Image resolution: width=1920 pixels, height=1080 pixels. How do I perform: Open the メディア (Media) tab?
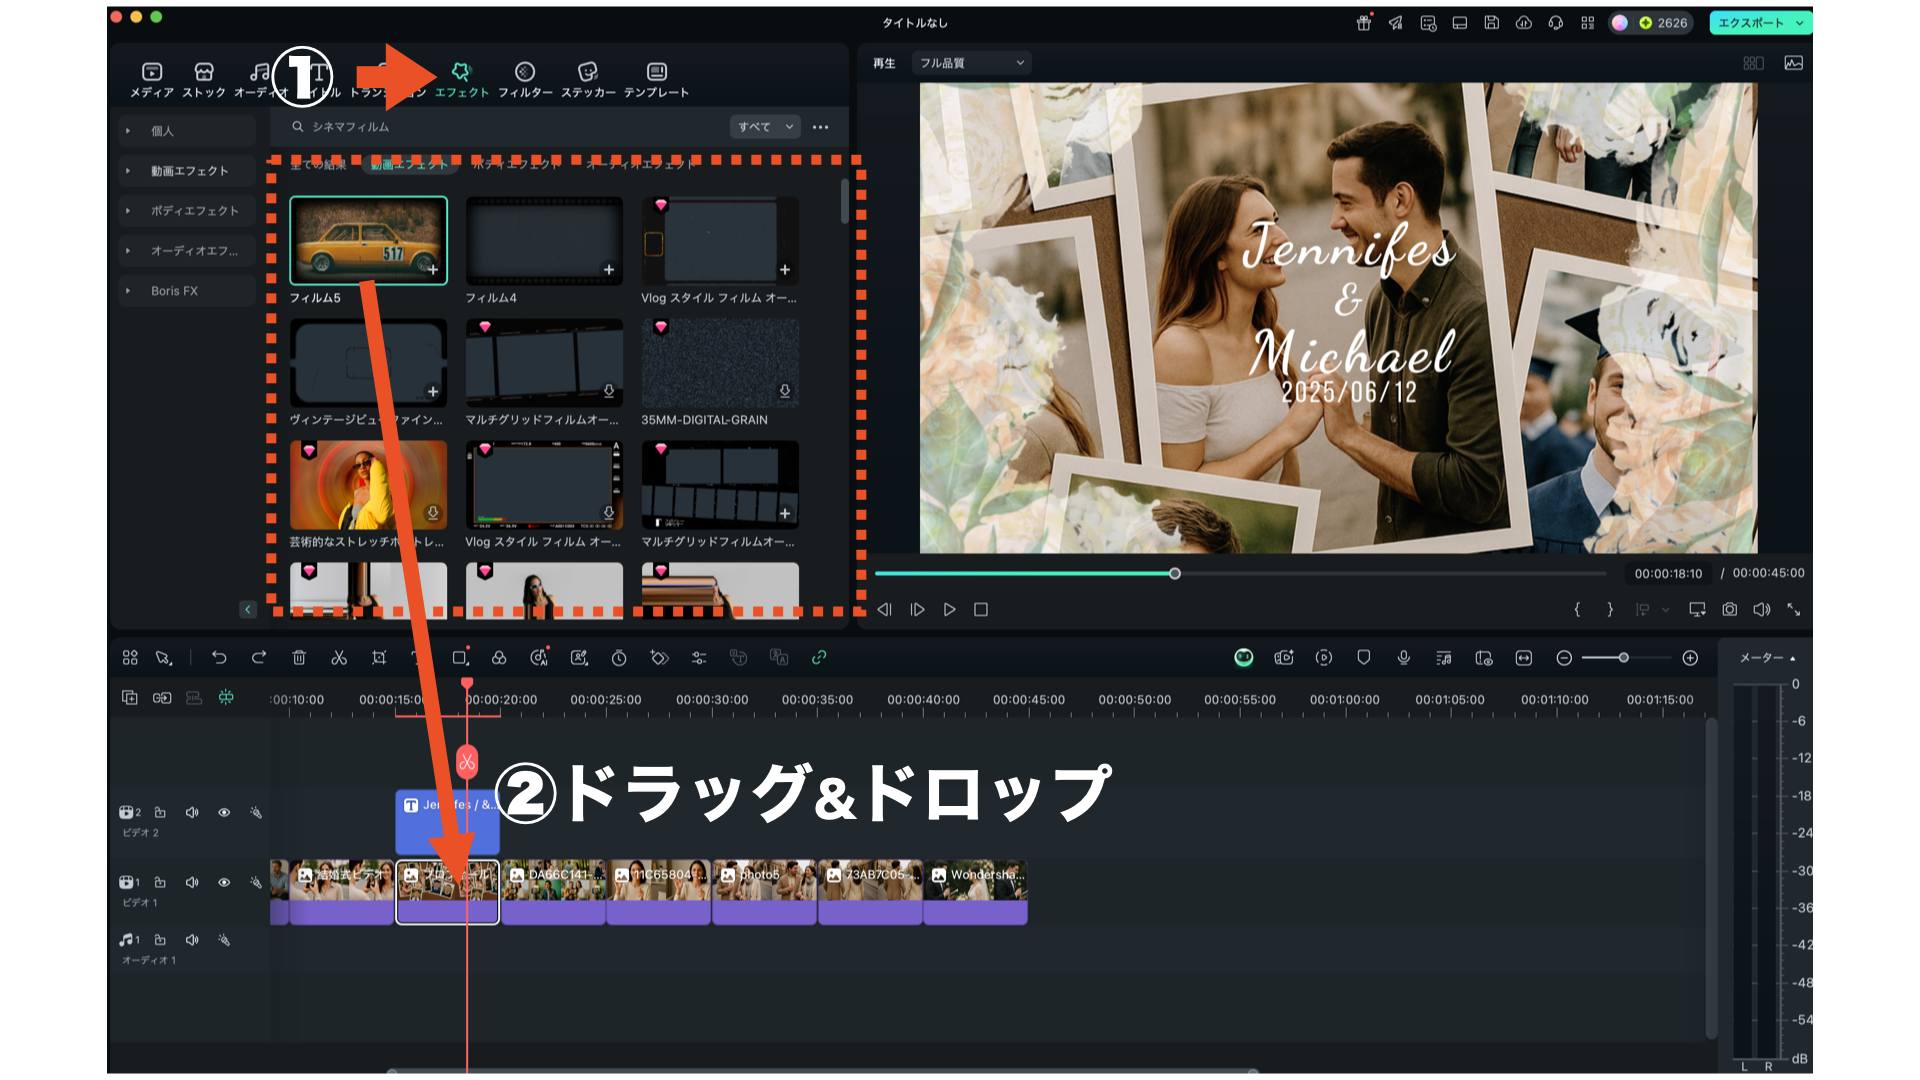click(152, 79)
